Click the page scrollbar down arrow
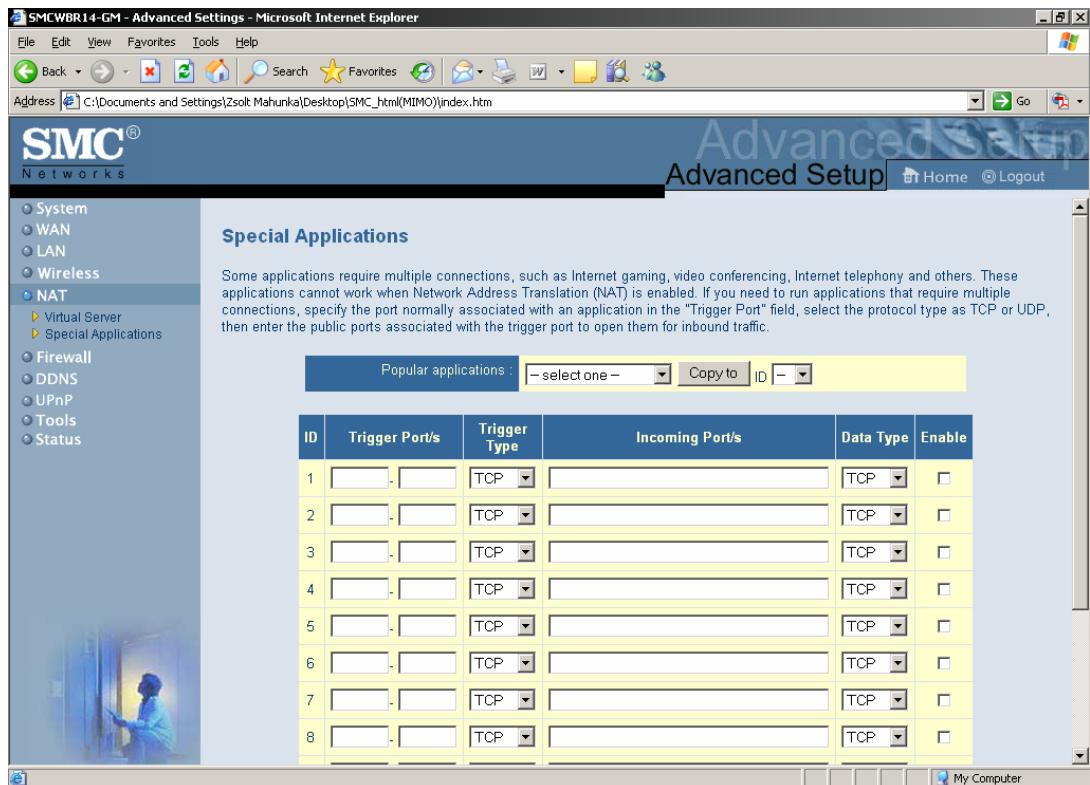Viewport: 1090px width, 785px height. 1080,756
